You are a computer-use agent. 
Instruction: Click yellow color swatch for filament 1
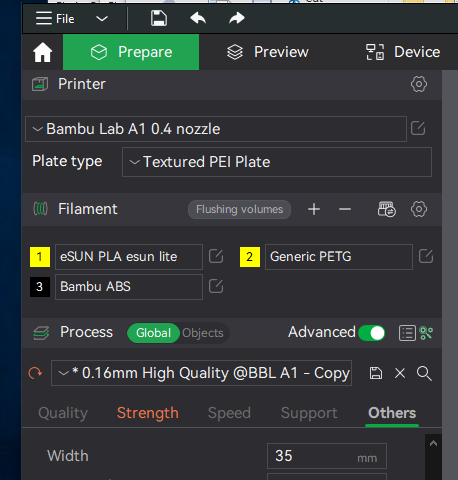(x=40, y=257)
